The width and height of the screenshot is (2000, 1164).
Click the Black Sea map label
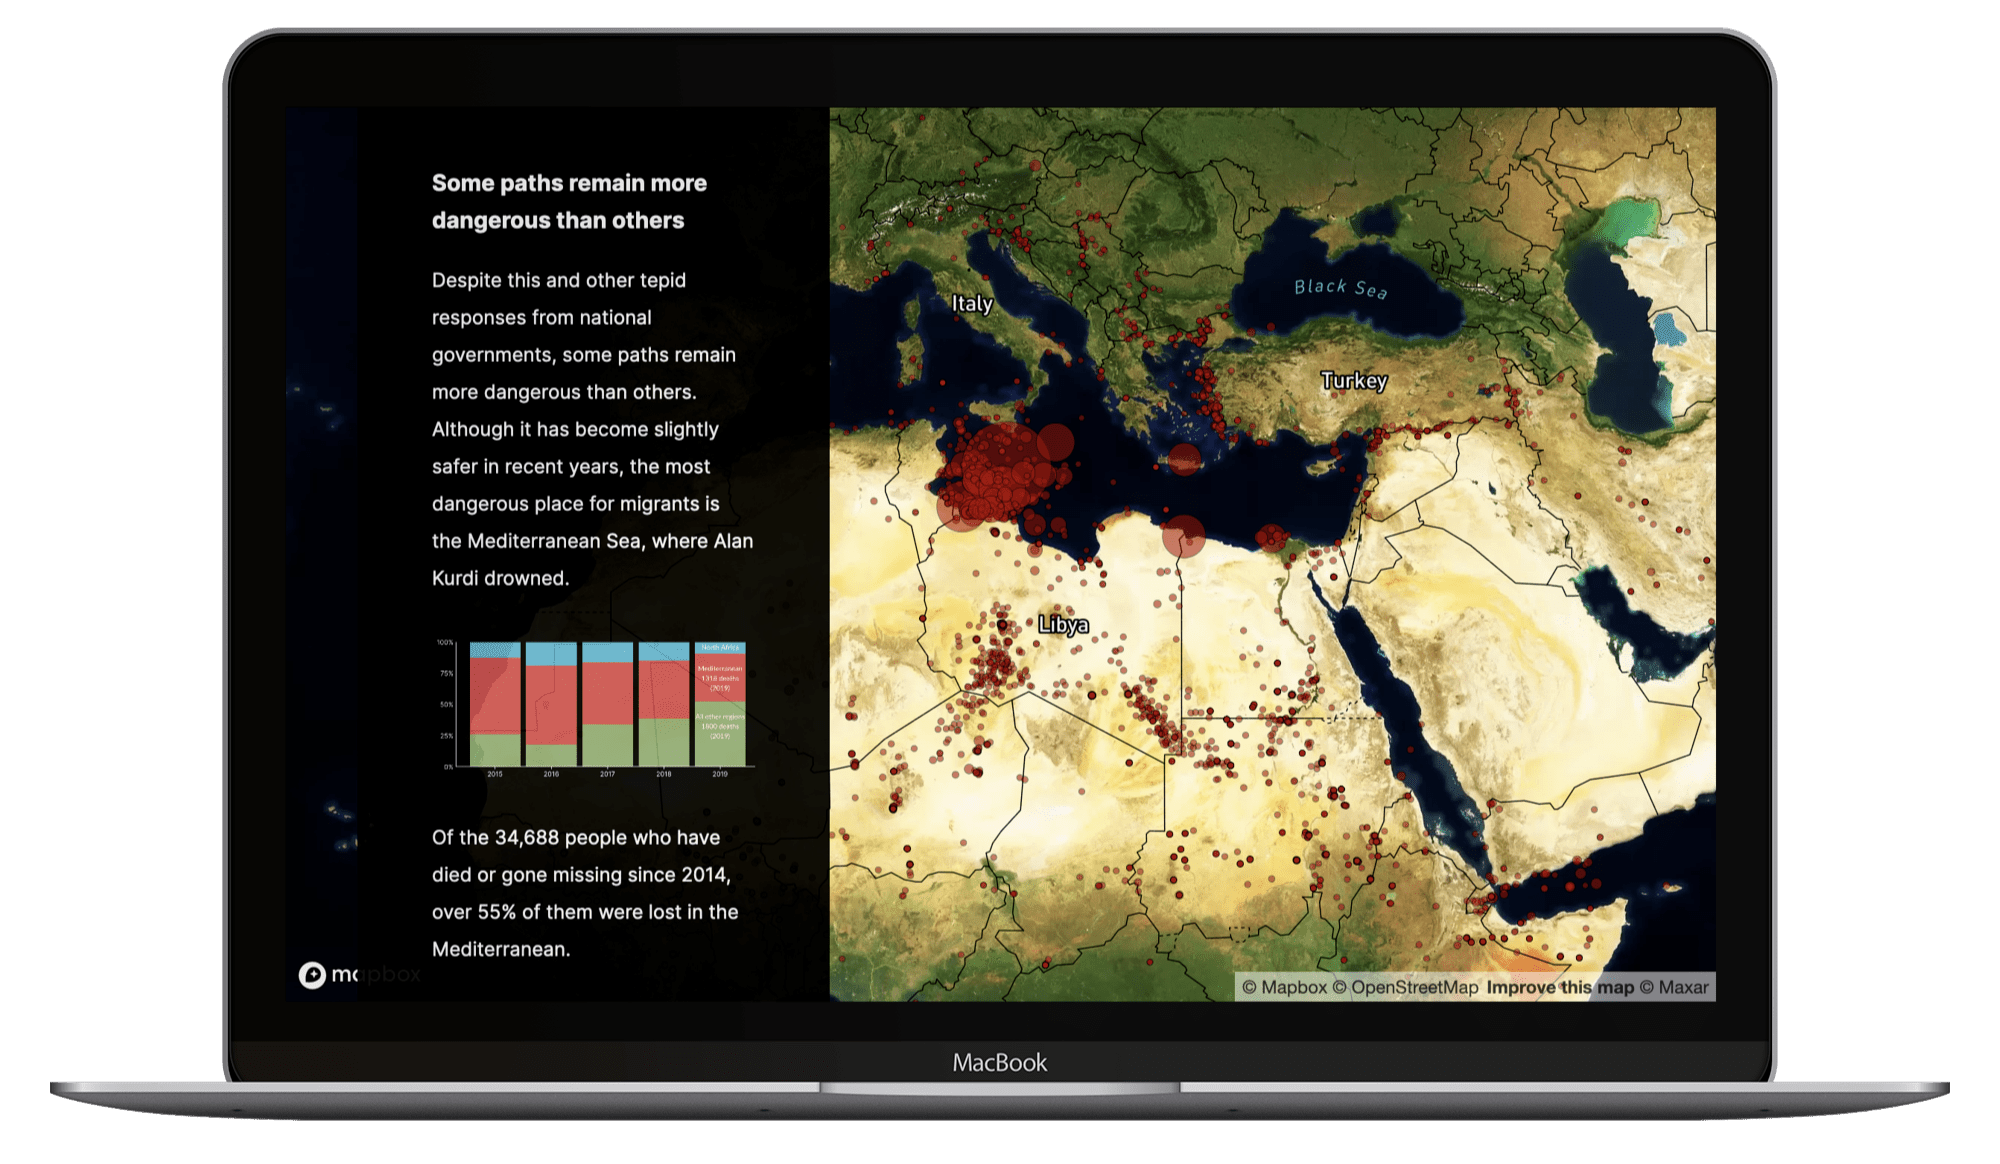1341,288
